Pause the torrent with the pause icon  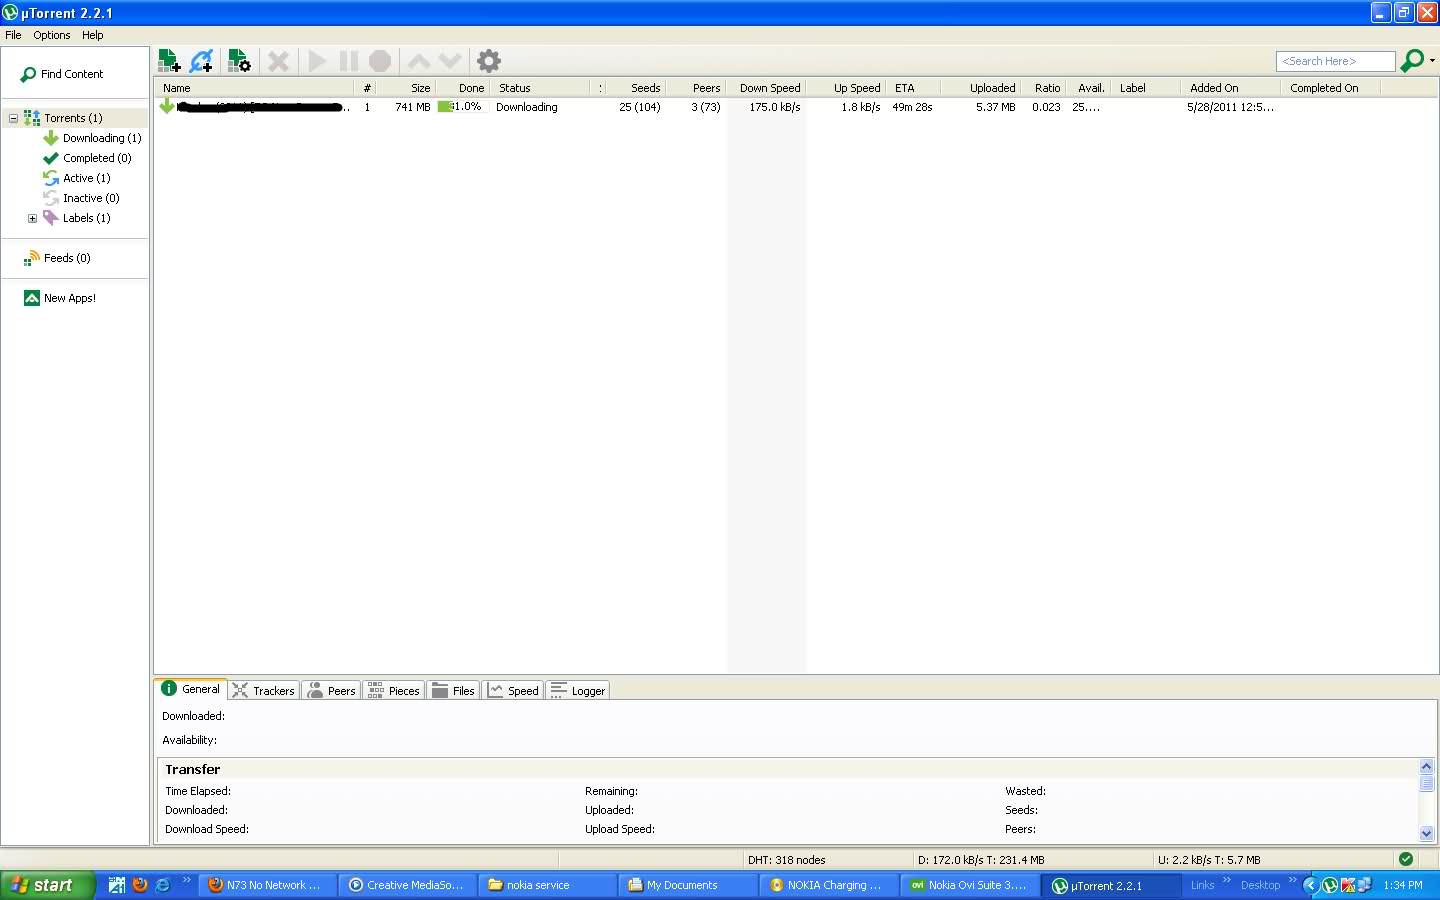pyautogui.click(x=349, y=61)
